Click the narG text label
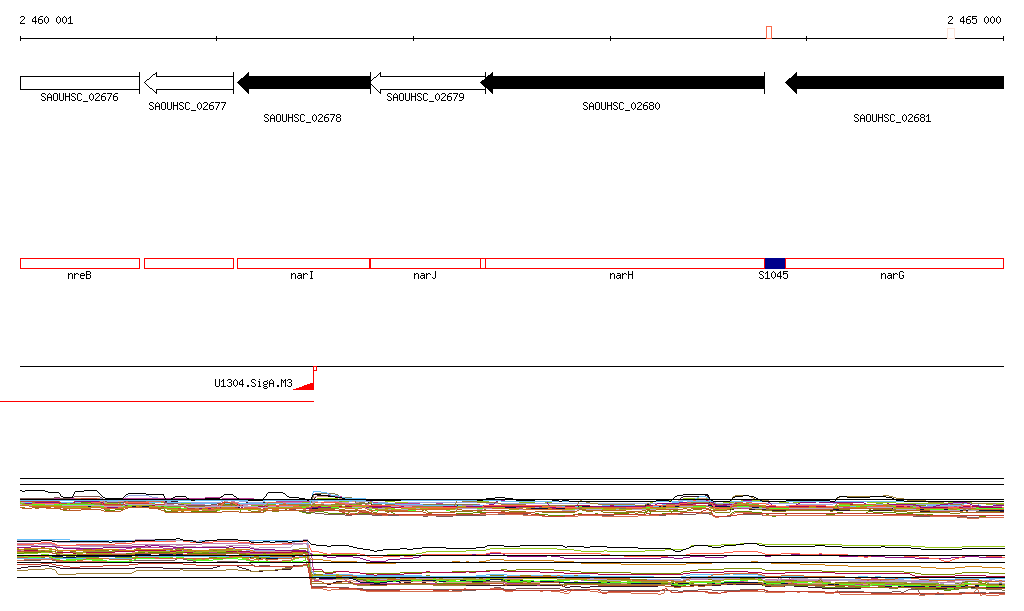The width and height of the screenshot is (1024, 611). (892, 275)
